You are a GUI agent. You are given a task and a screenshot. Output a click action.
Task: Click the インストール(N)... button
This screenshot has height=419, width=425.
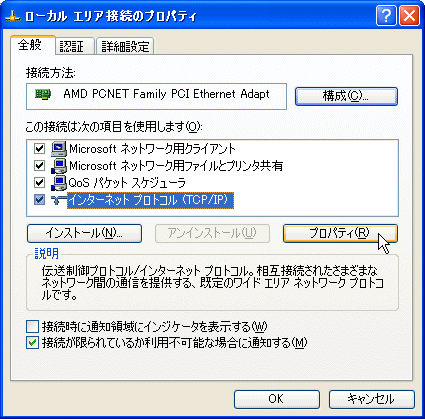point(84,233)
